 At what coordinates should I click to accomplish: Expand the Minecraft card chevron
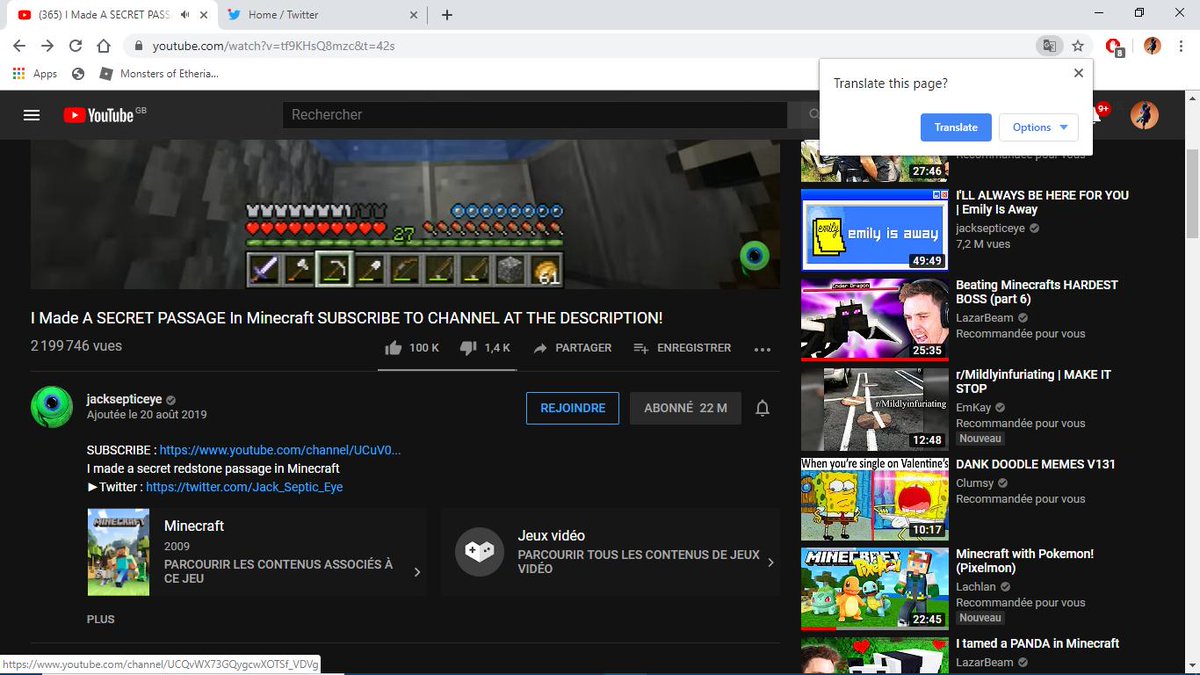point(416,572)
